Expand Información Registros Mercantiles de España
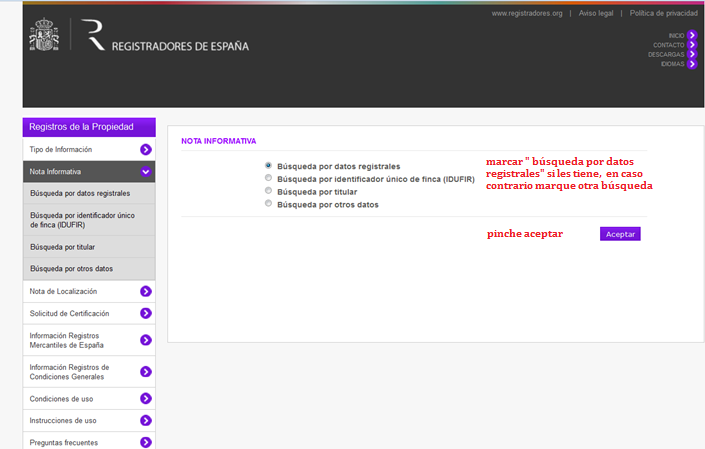The height and width of the screenshot is (449, 705). [x=146, y=340]
